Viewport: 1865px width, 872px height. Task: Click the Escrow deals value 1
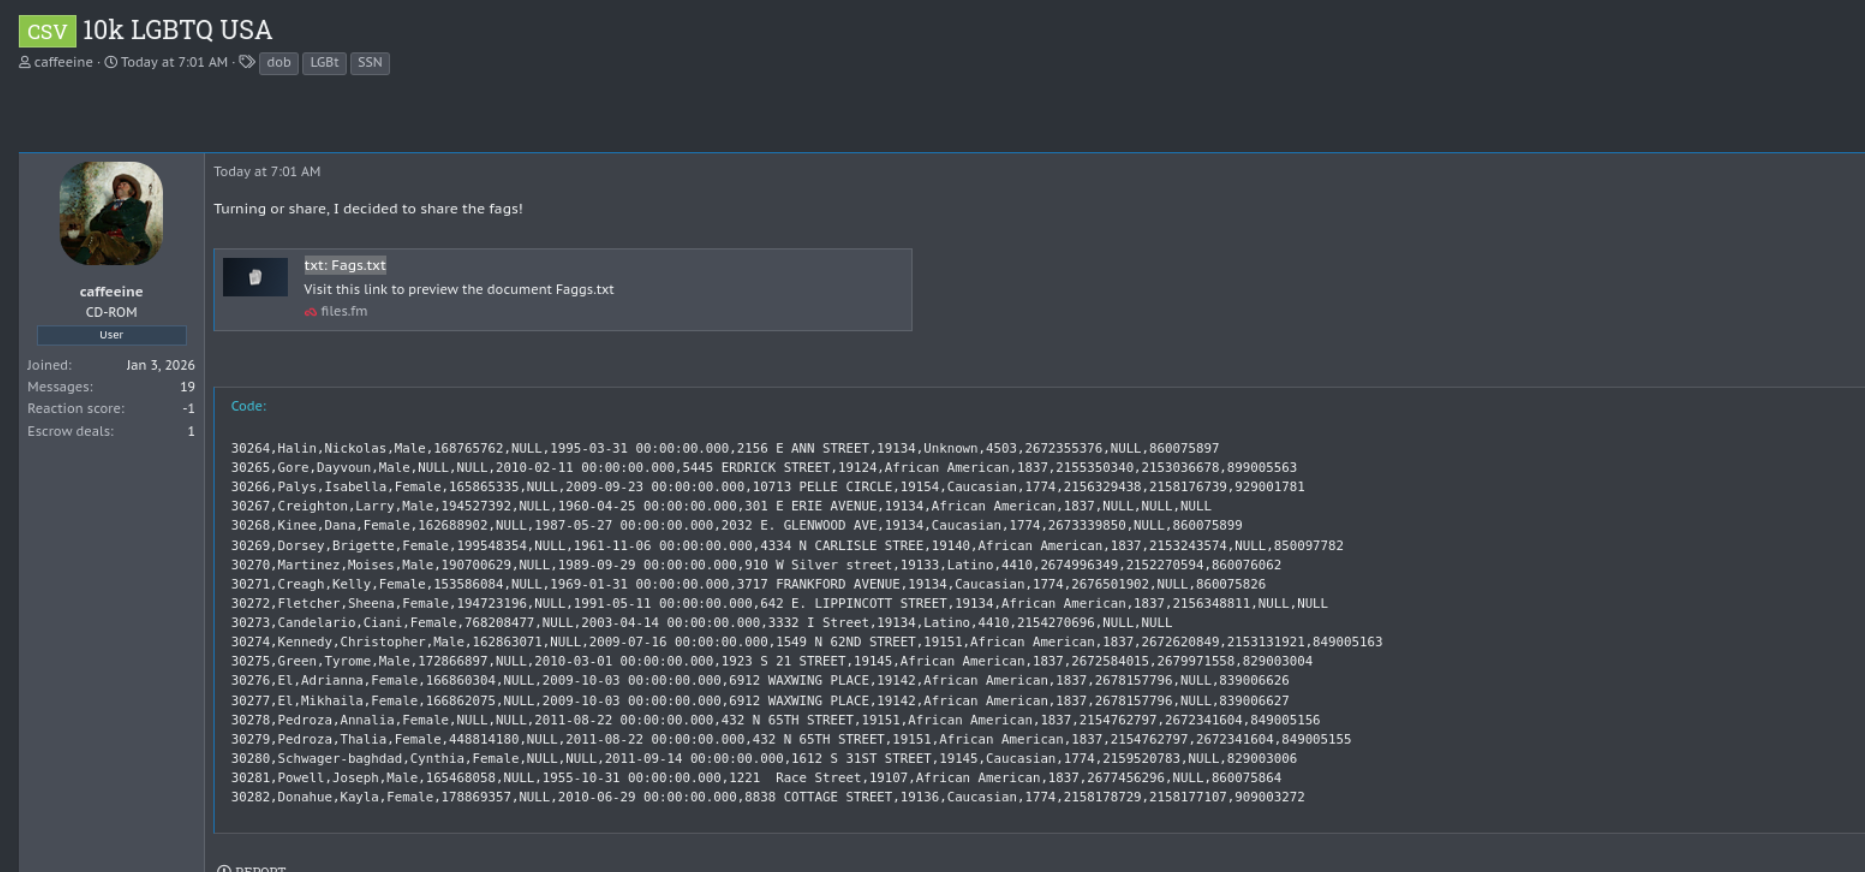pyautogui.click(x=191, y=431)
